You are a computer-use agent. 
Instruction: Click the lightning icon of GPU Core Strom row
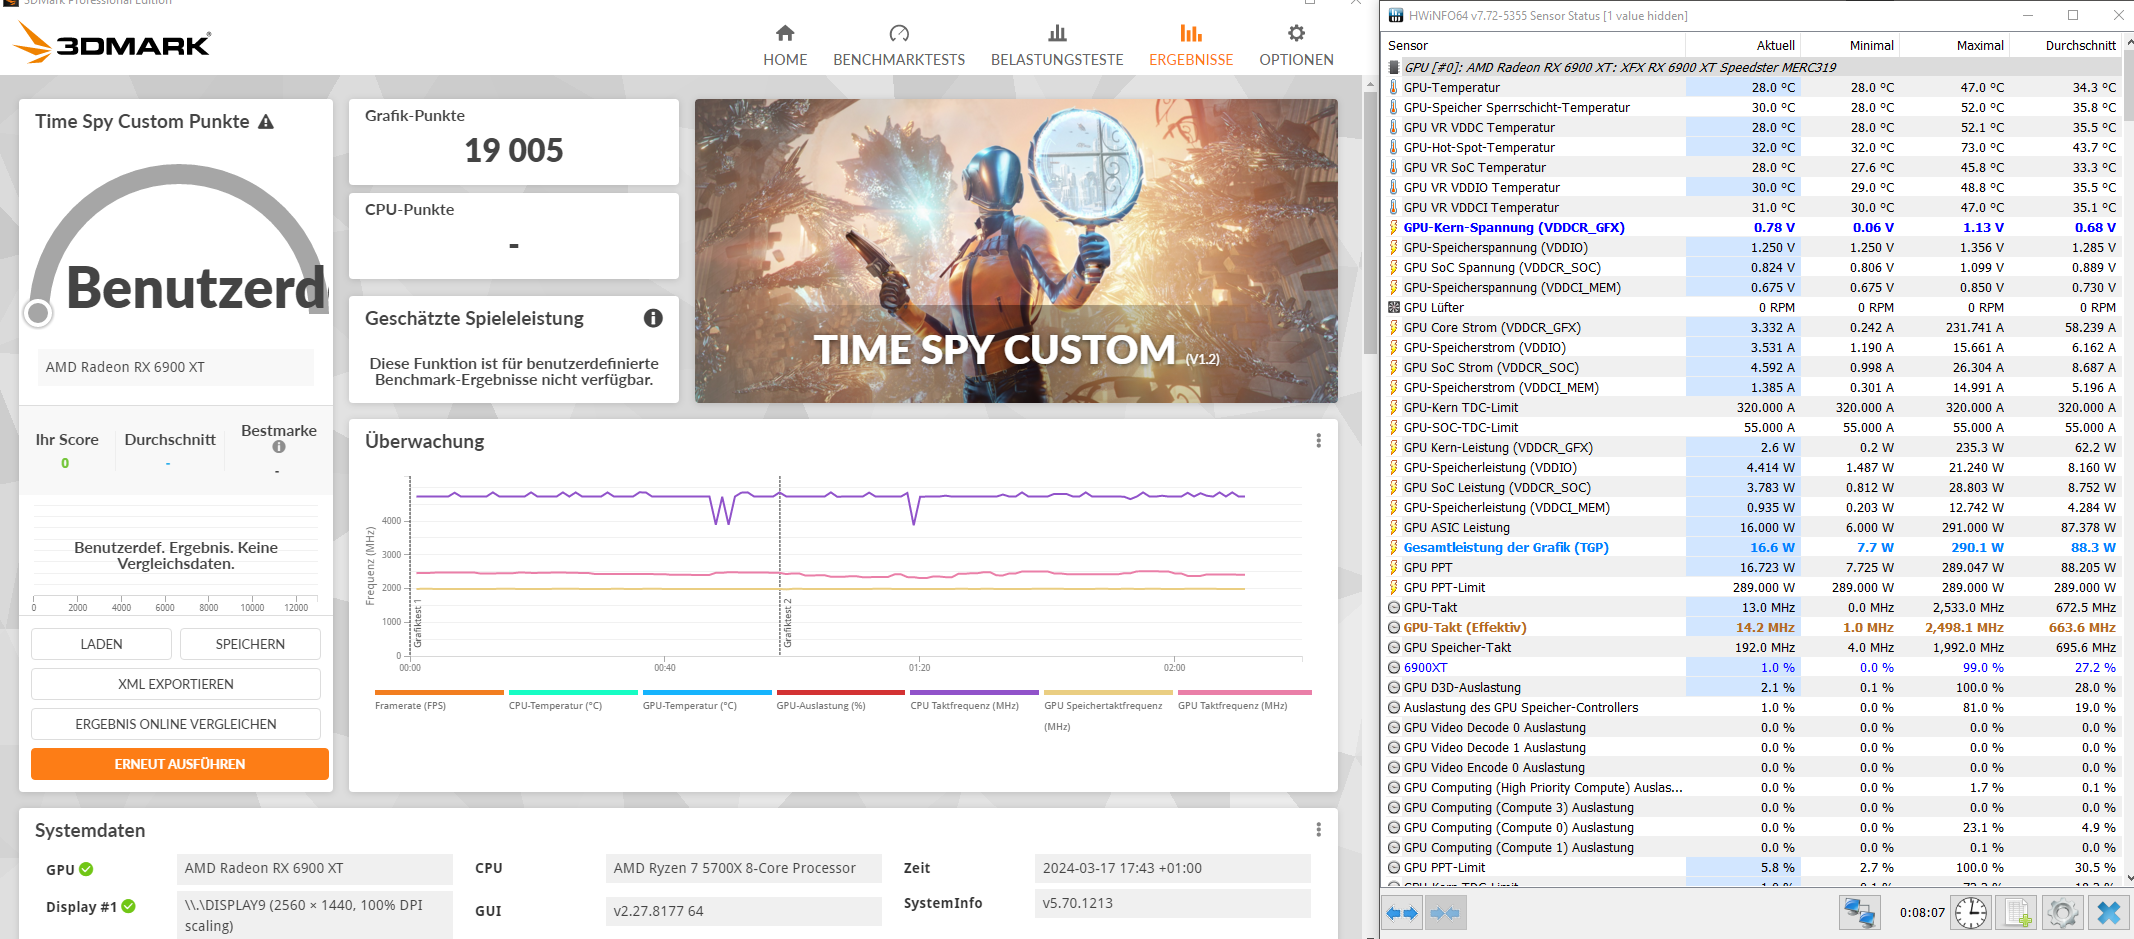coord(1394,328)
